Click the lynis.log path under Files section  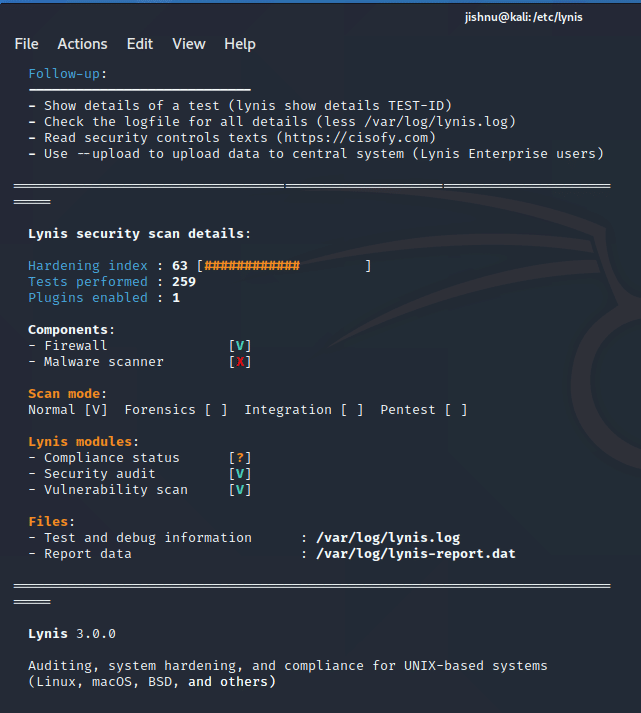[388, 538]
